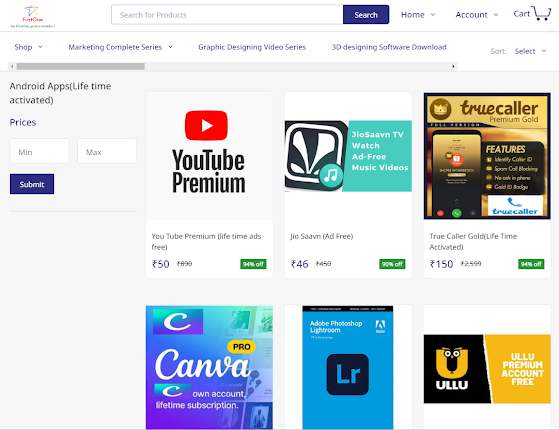Click the Cart text link
Screen dimensions: 559x430
[x=522, y=14]
